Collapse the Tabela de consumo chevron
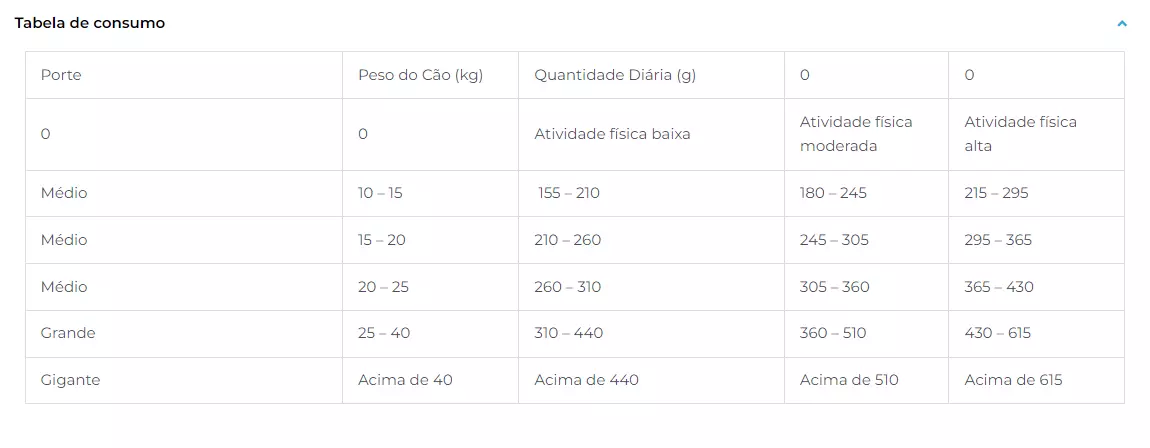This screenshot has height=448, width=1150. (1121, 23)
